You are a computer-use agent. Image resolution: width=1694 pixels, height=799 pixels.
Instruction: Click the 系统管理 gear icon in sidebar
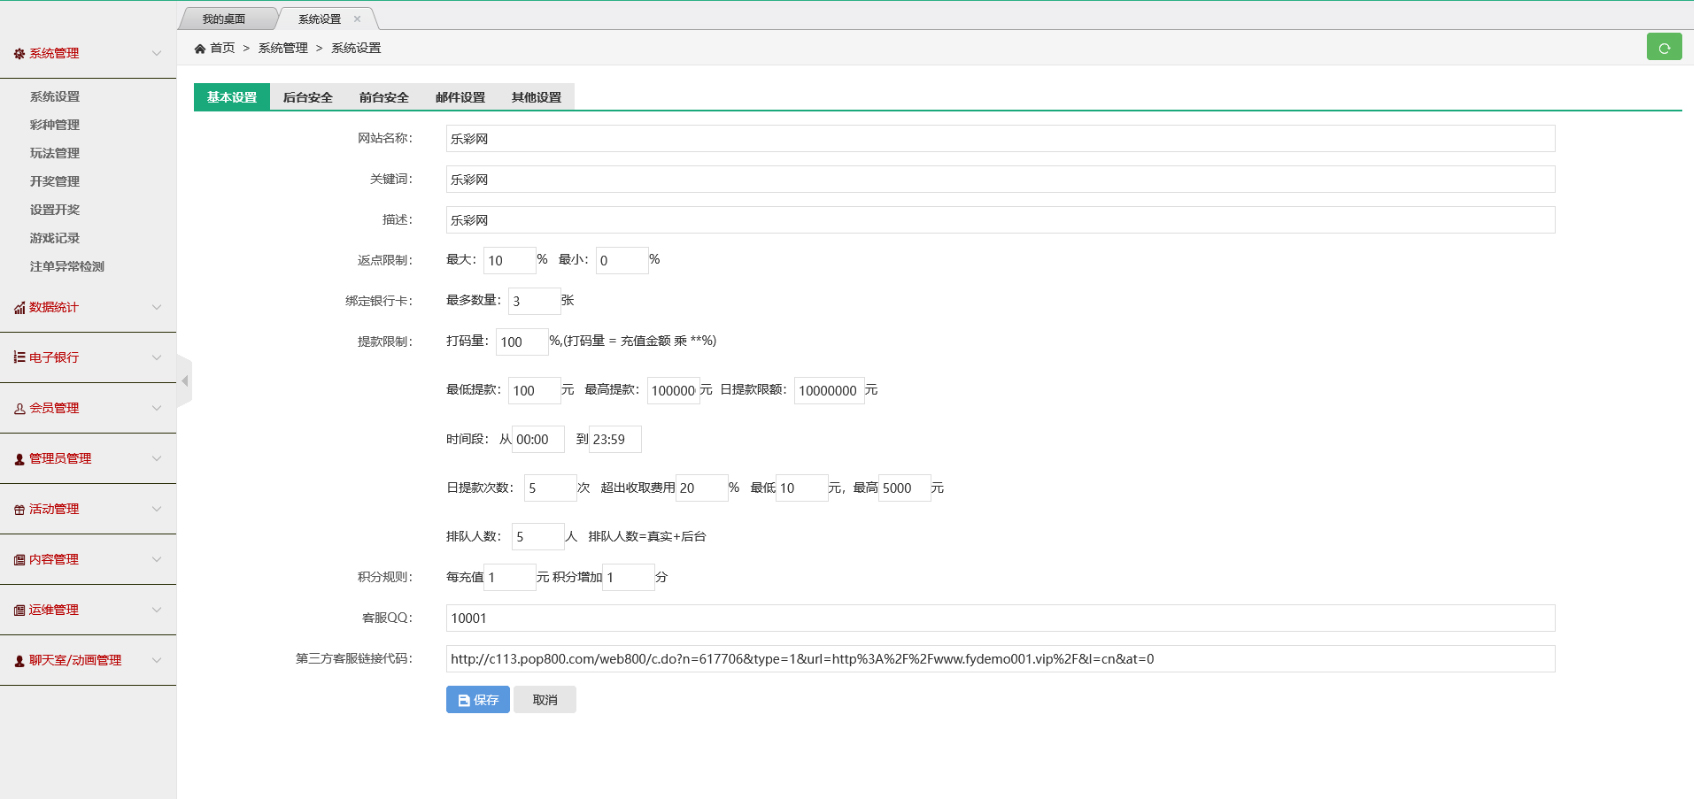[19, 54]
